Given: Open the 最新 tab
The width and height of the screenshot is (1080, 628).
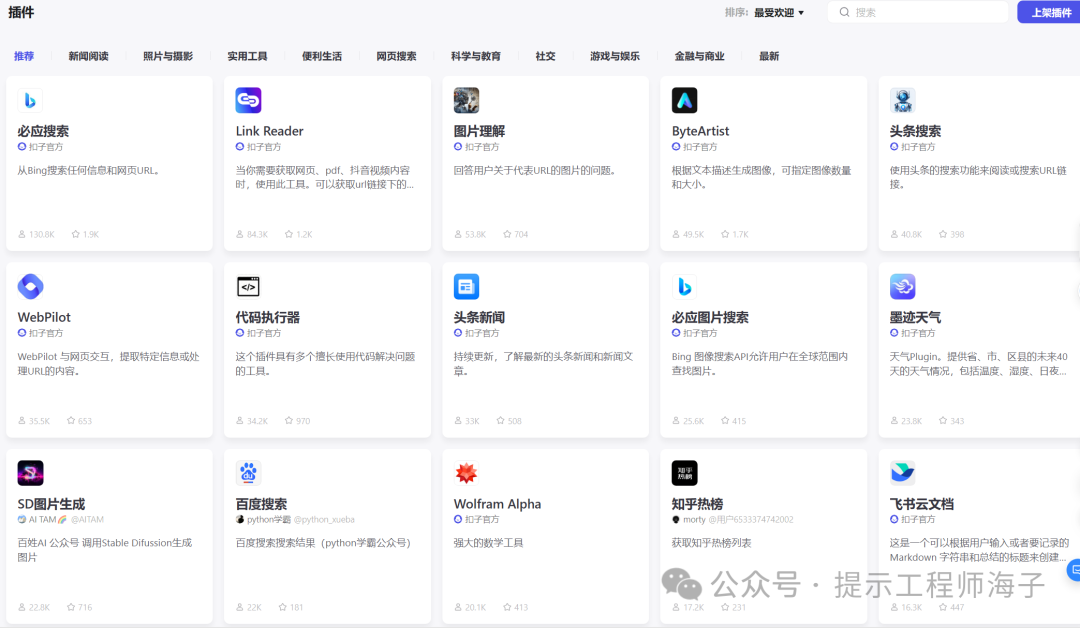Looking at the screenshot, I should pyautogui.click(x=769, y=56).
